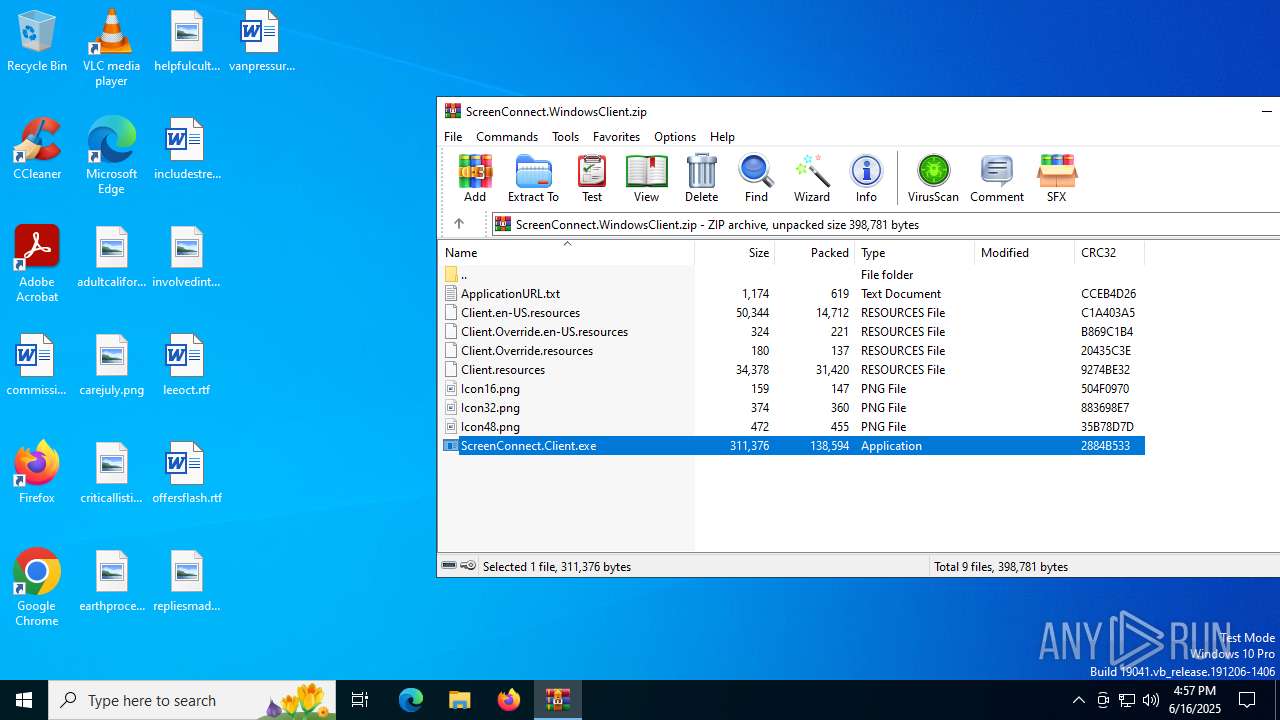This screenshot has height=720, width=1280.
Task: Select ScreenConnect.Client.exe row
Action: point(793,445)
